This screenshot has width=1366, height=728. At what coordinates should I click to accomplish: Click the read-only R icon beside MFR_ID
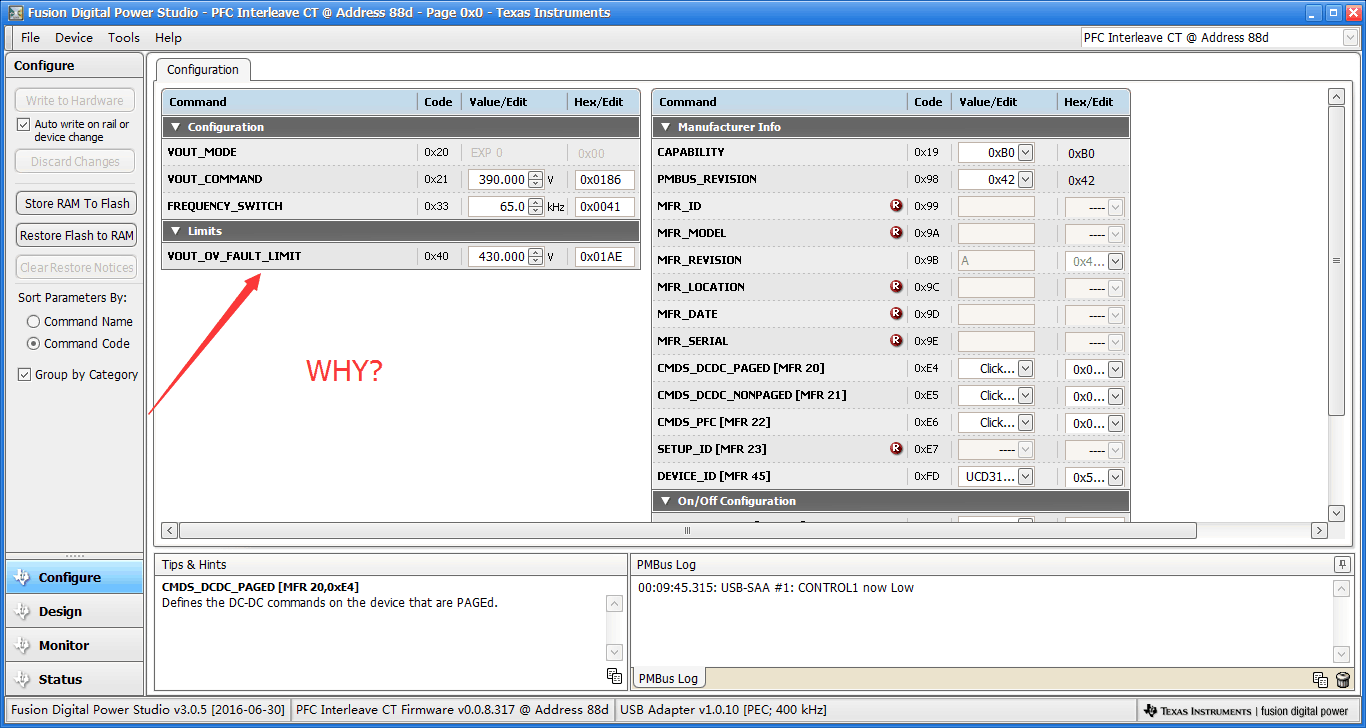[x=896, y=206]
